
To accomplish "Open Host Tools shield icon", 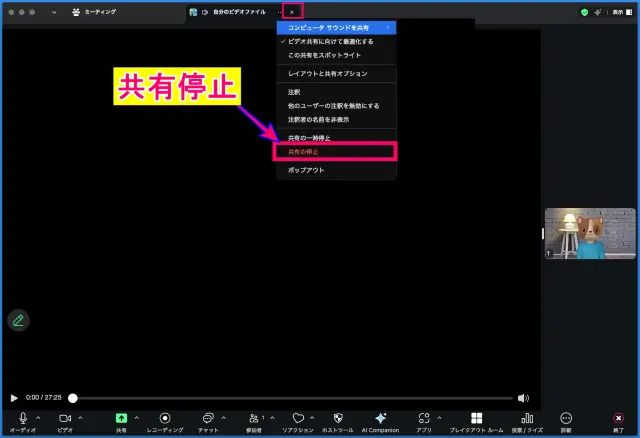I will (337, 417).
